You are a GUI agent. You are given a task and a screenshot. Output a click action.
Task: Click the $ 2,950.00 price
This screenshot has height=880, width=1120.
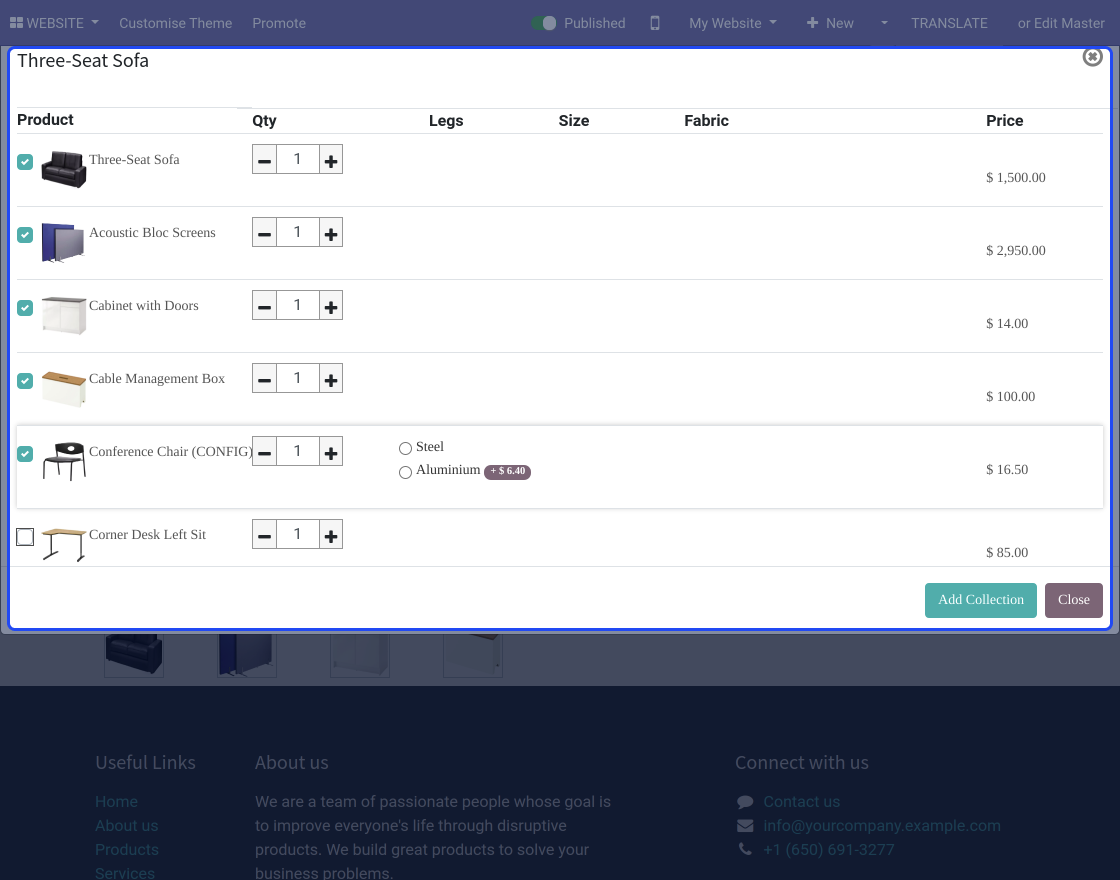[1016, 250]
